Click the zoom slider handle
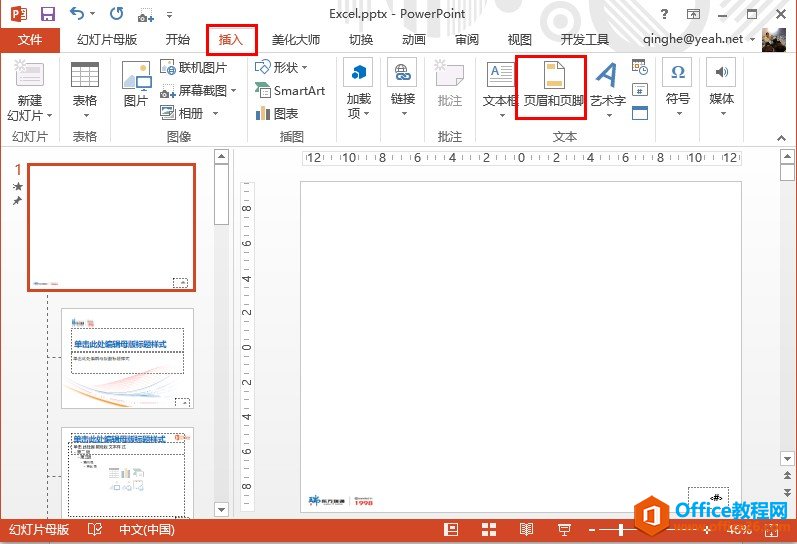Image resolution: width=797 pixels, height=544 pixels. pyautogui.click(x=621, y=530)
